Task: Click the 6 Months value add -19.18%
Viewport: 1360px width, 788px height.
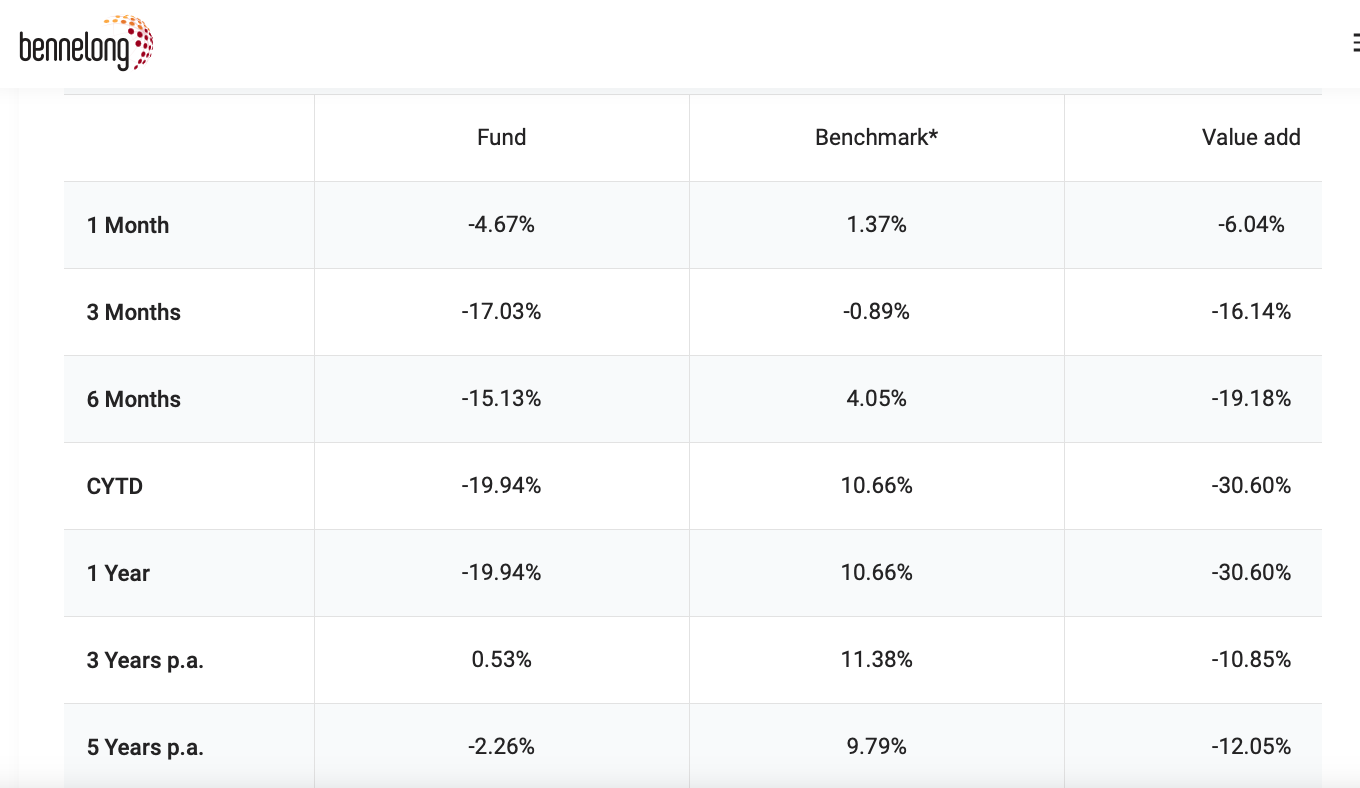Action: click(1250, 399)
